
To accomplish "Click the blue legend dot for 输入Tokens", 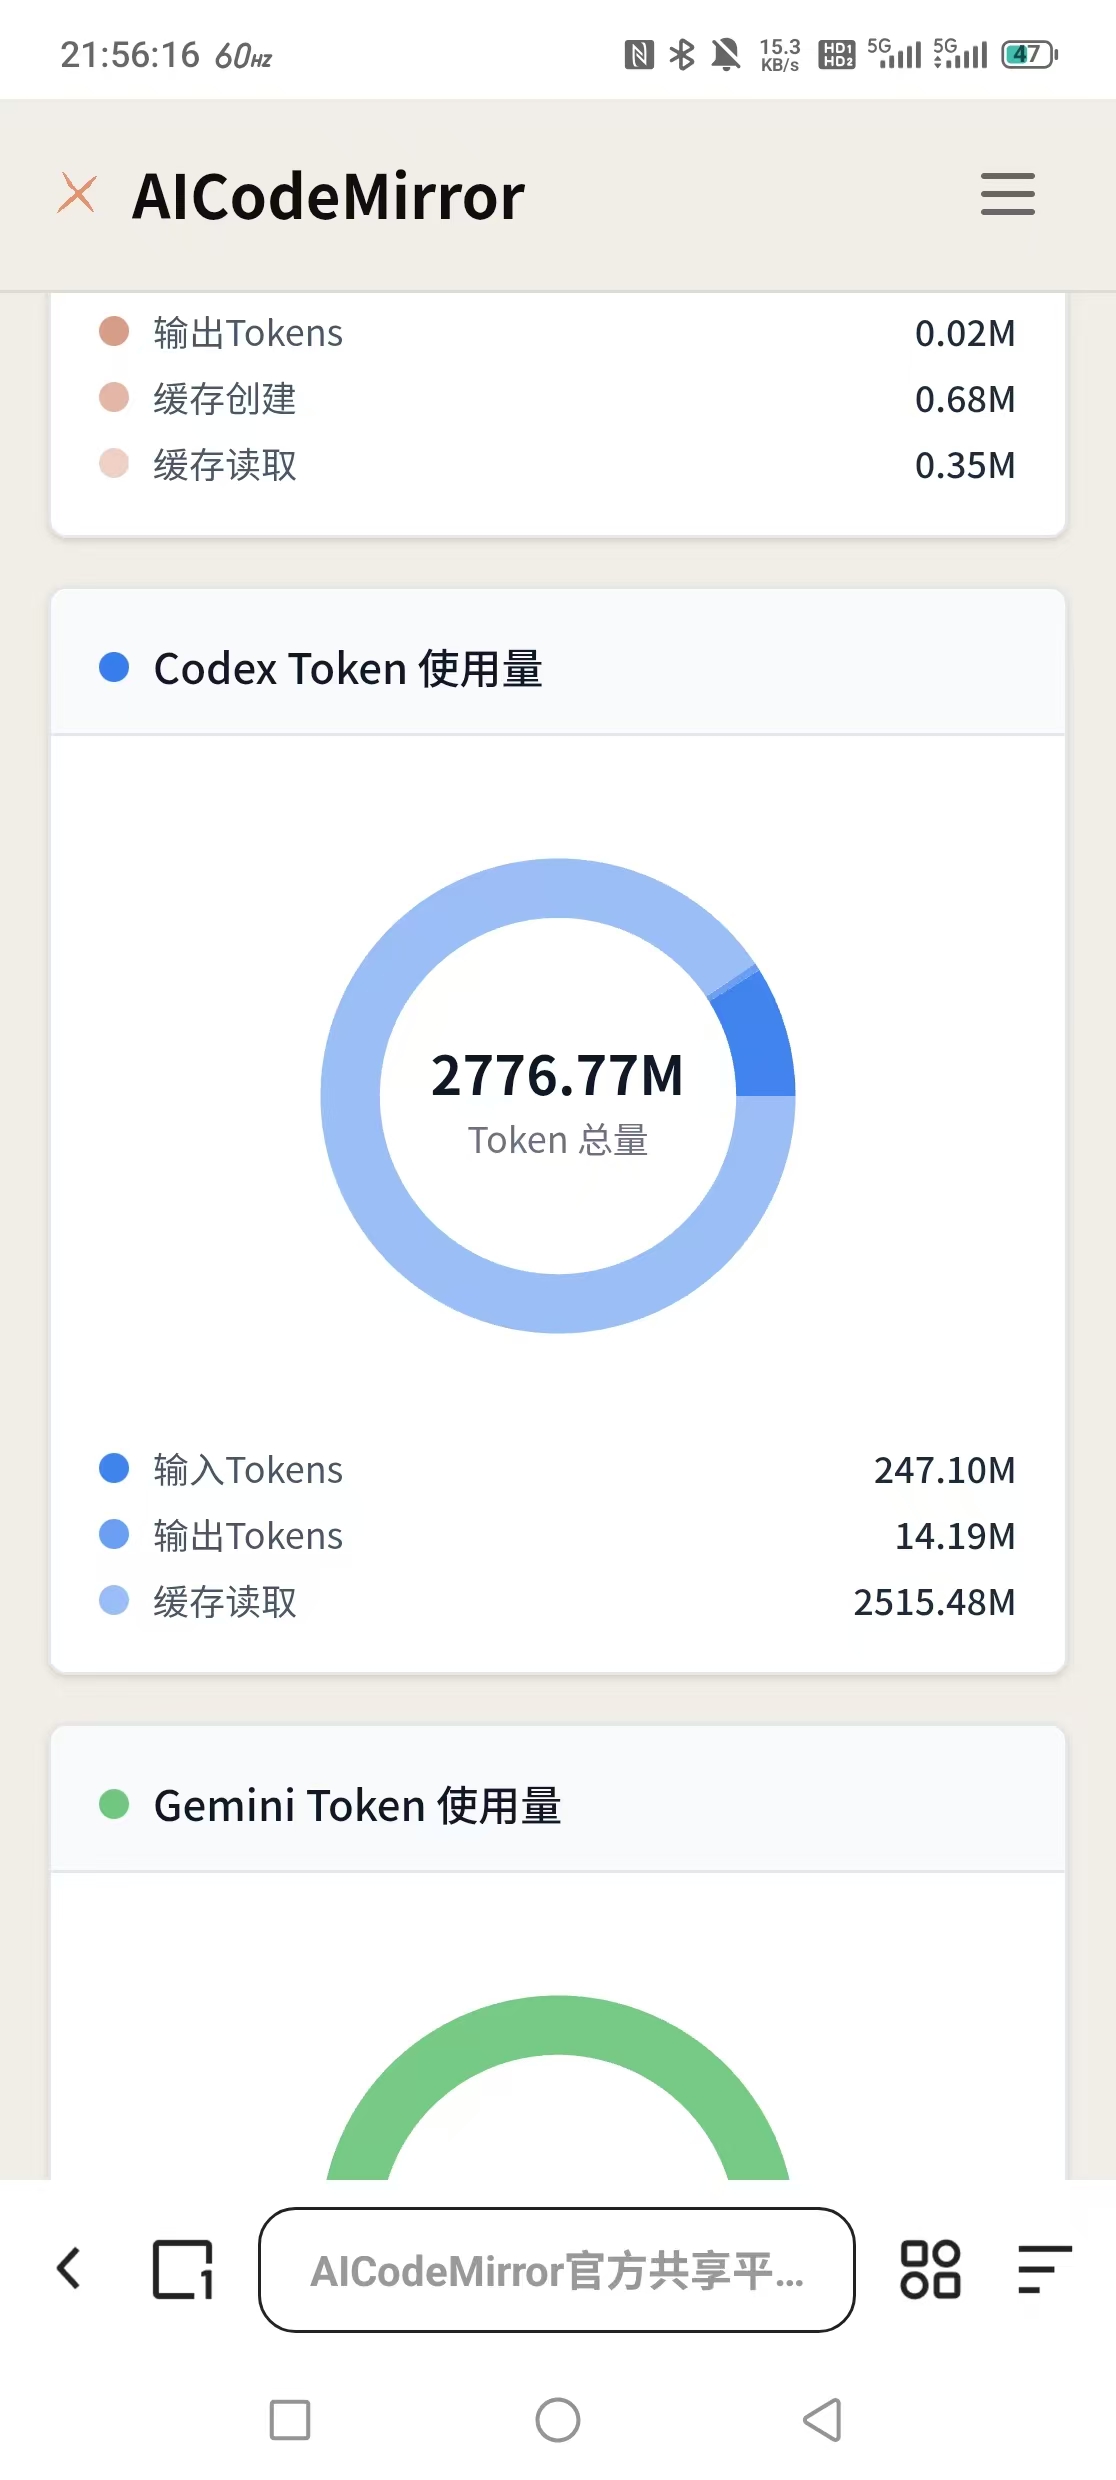I will point(114,1468).
